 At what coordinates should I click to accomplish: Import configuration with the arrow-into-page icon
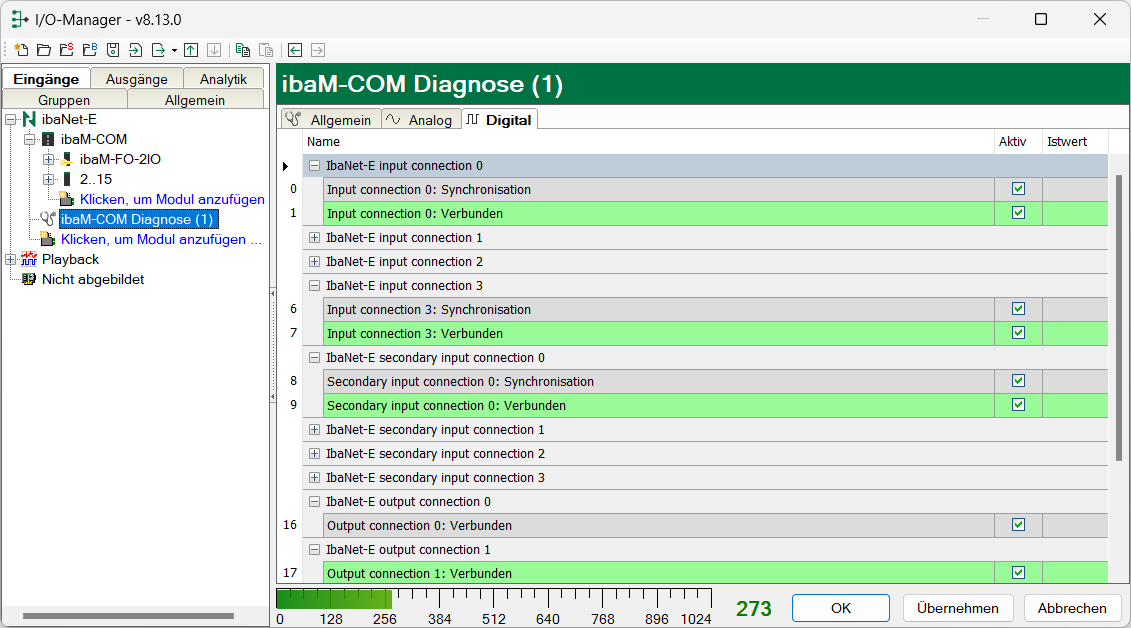coord(136,50)
